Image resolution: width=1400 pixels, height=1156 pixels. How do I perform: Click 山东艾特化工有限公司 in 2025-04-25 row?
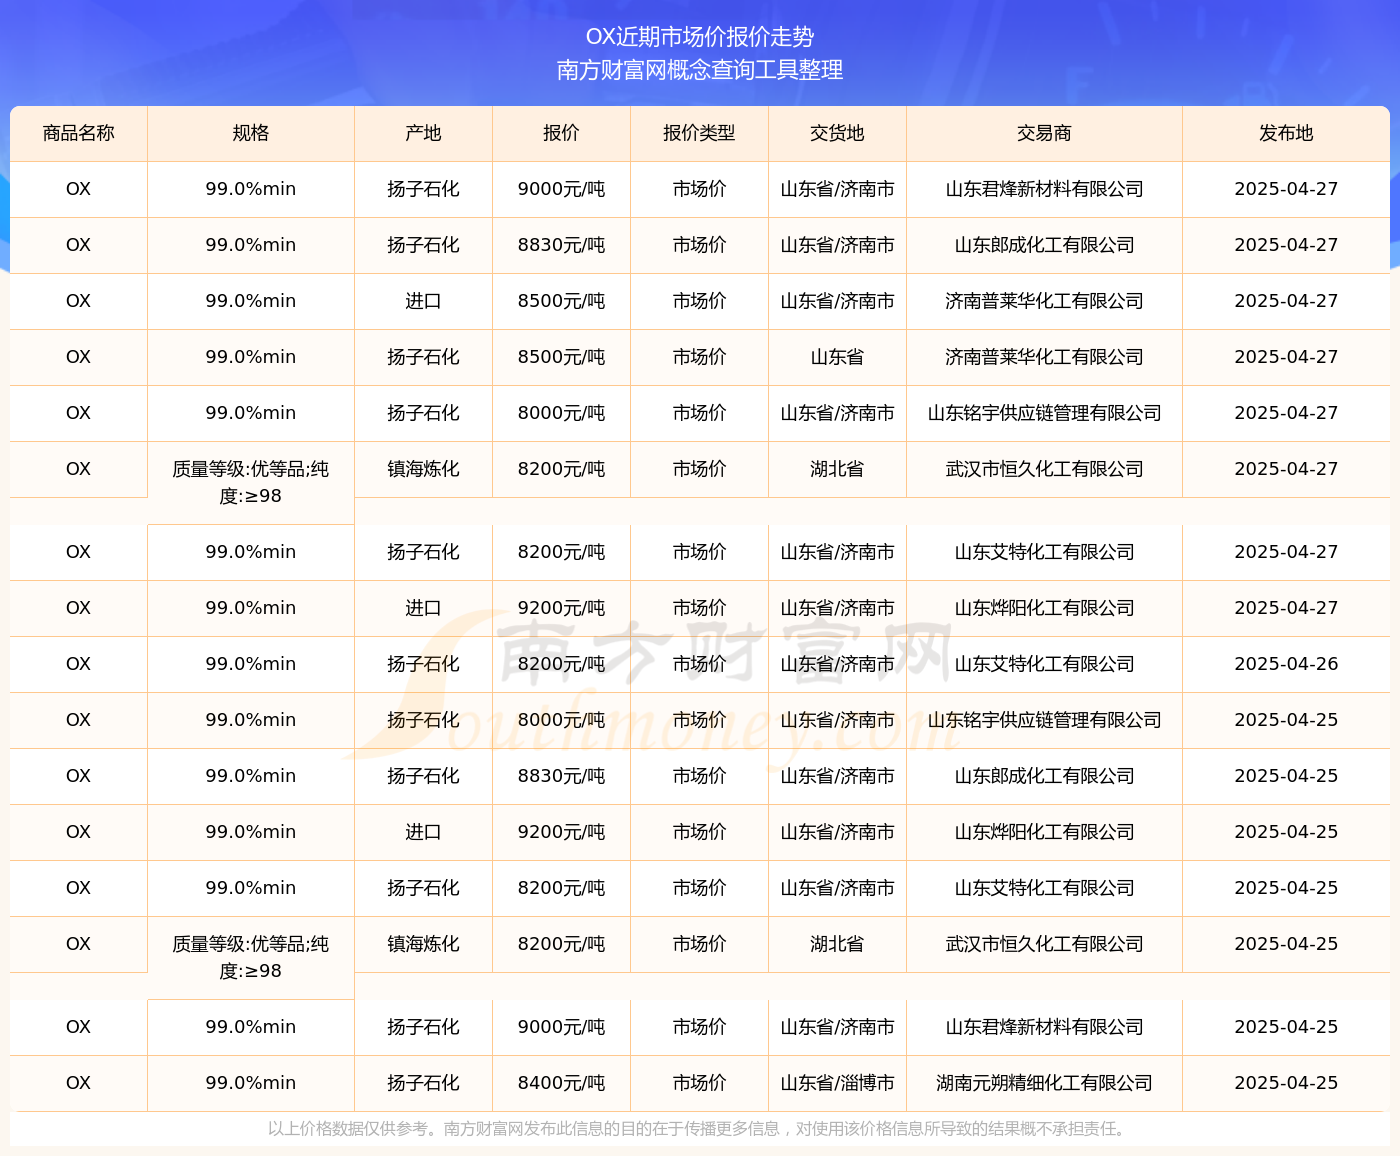(1044, 888)
